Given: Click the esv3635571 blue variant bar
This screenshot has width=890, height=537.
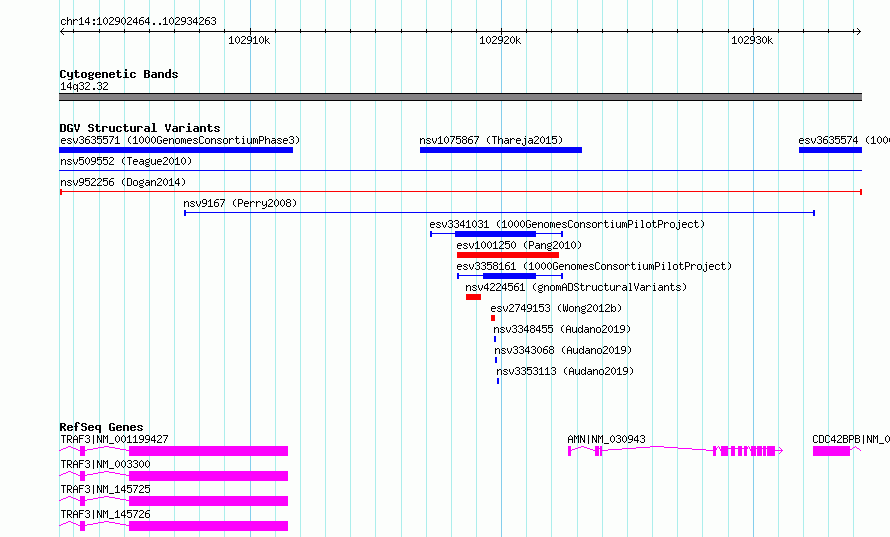Looking at the screenshot, I should click(x=176, y=150).
